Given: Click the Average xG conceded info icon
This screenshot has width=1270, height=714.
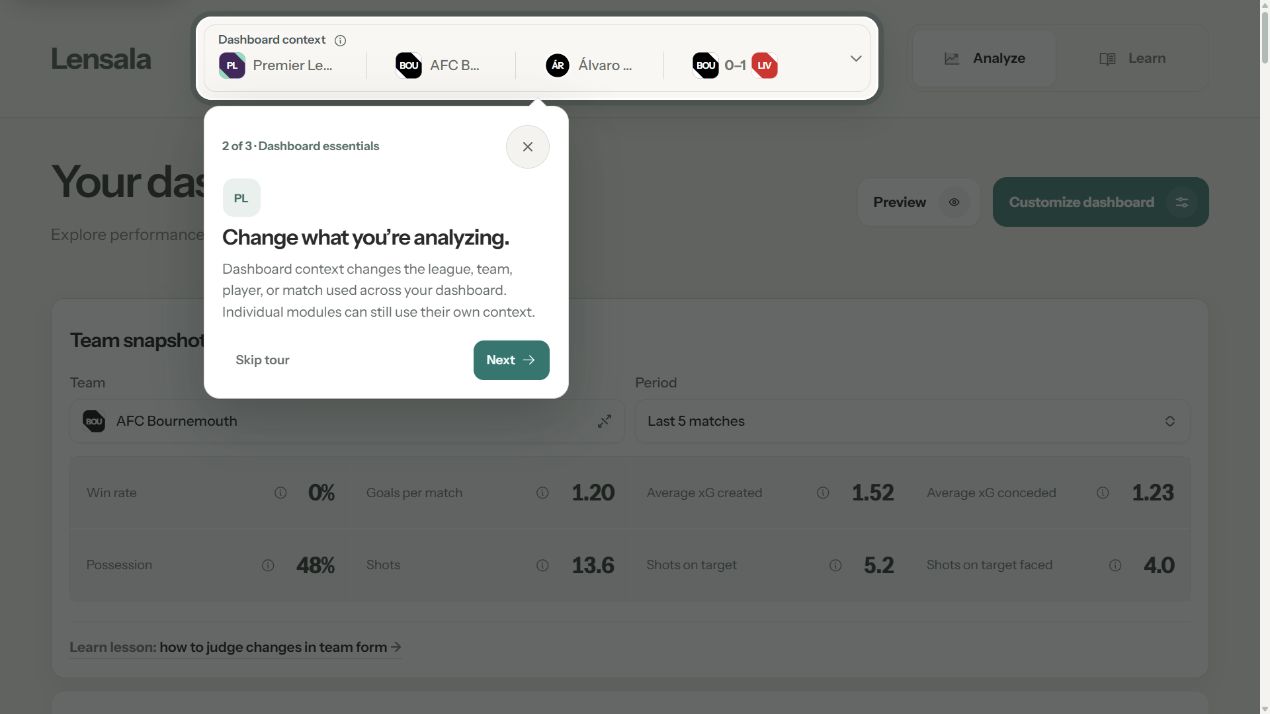Looking at the screenshot, I should 1103,493.
